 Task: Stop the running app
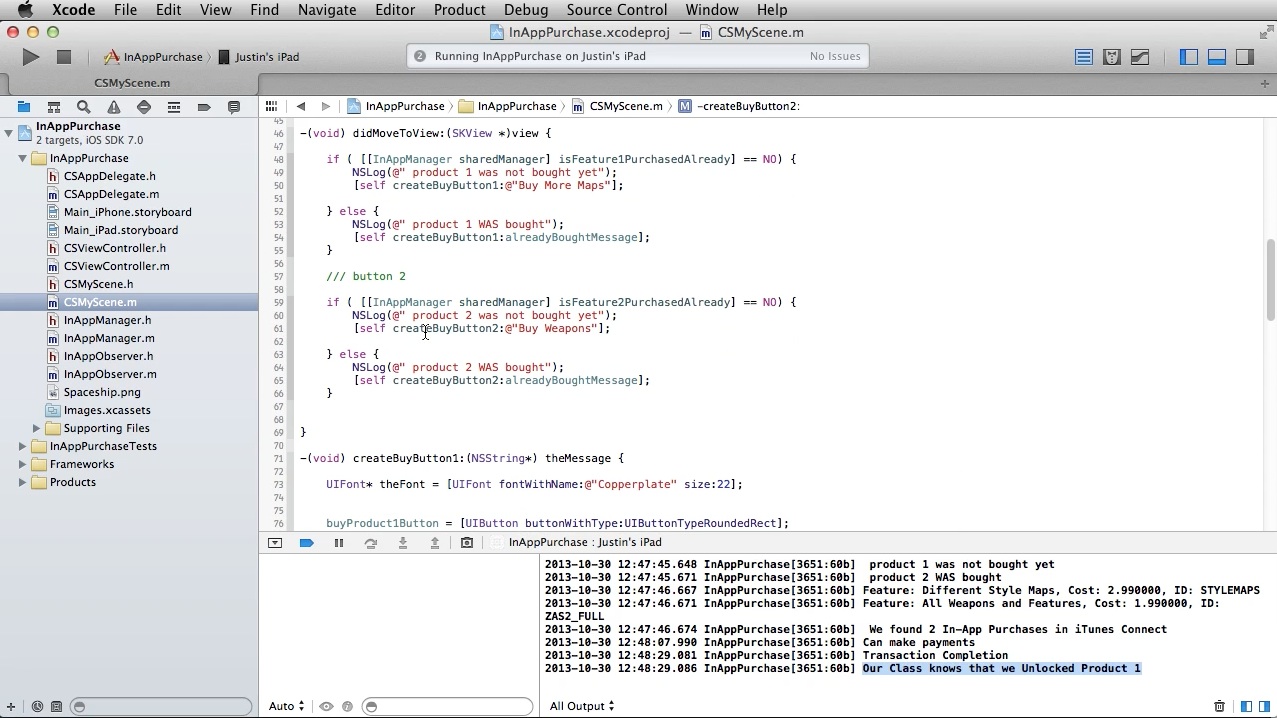[x=64, y=57]
